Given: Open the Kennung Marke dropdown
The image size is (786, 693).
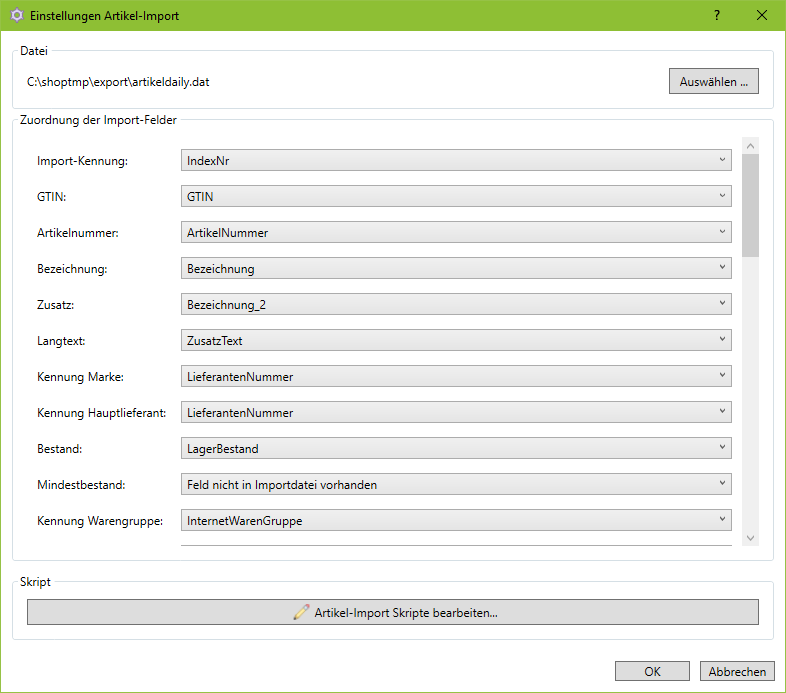Looking at the screenshot, I should coord(456,376).
